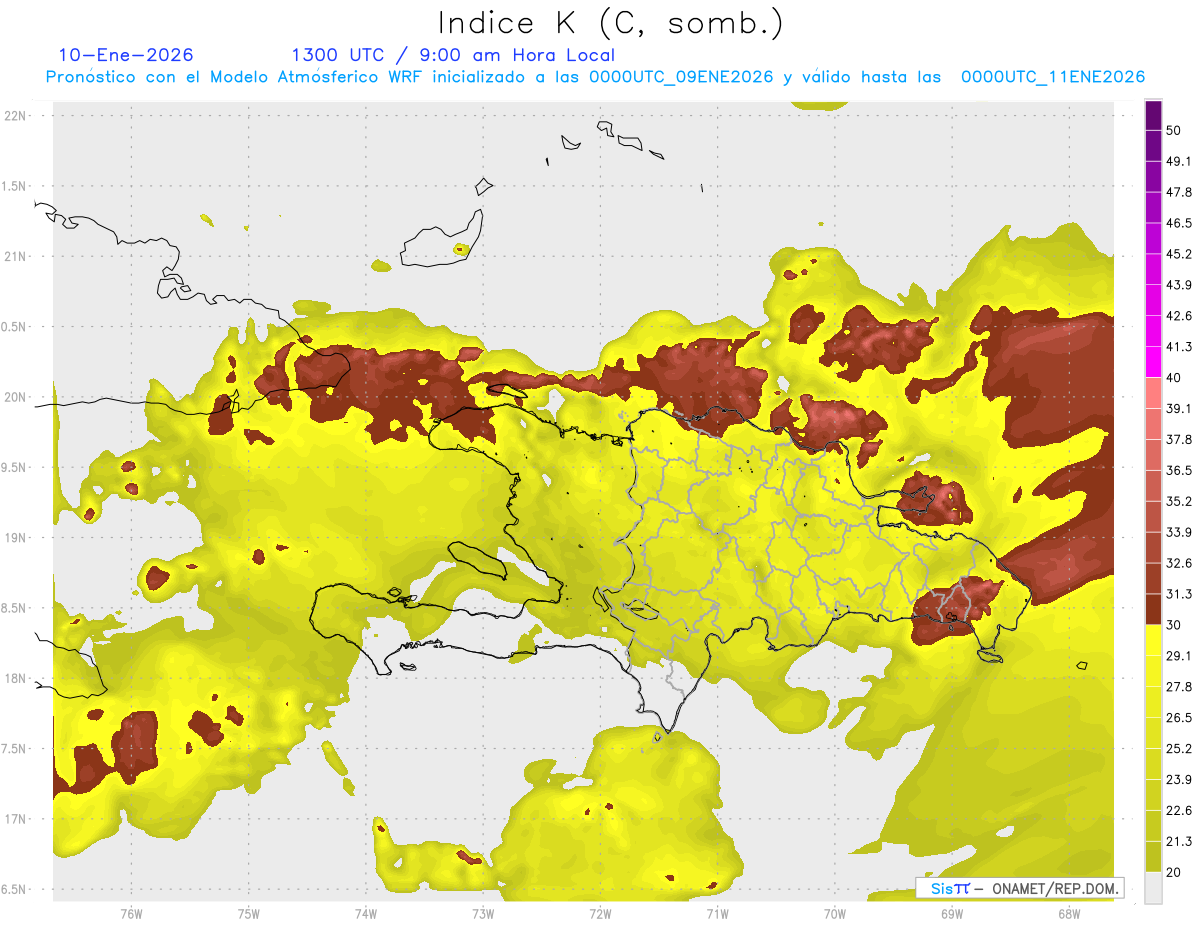Click the "ONAMET/REP.DOM." credit label
This screenshot has width=1200, height=927.
(x=1054, y=888)
